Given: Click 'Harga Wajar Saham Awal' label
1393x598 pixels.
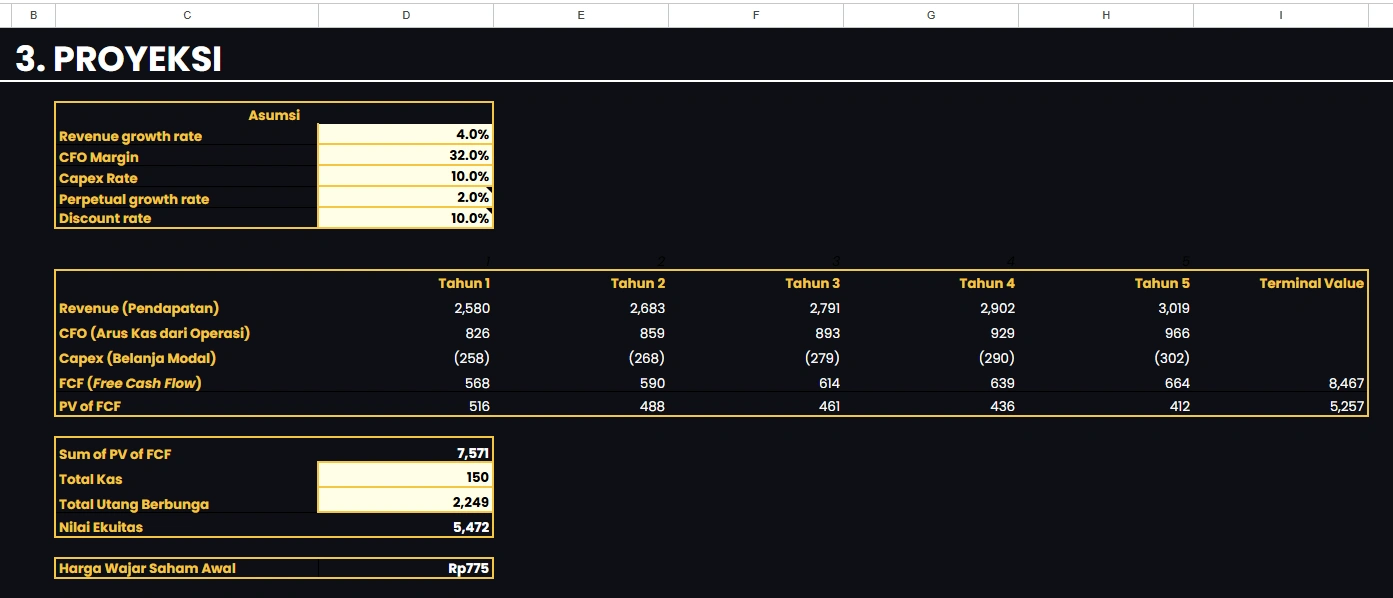Looking at the screenshot, I should 148,568.
